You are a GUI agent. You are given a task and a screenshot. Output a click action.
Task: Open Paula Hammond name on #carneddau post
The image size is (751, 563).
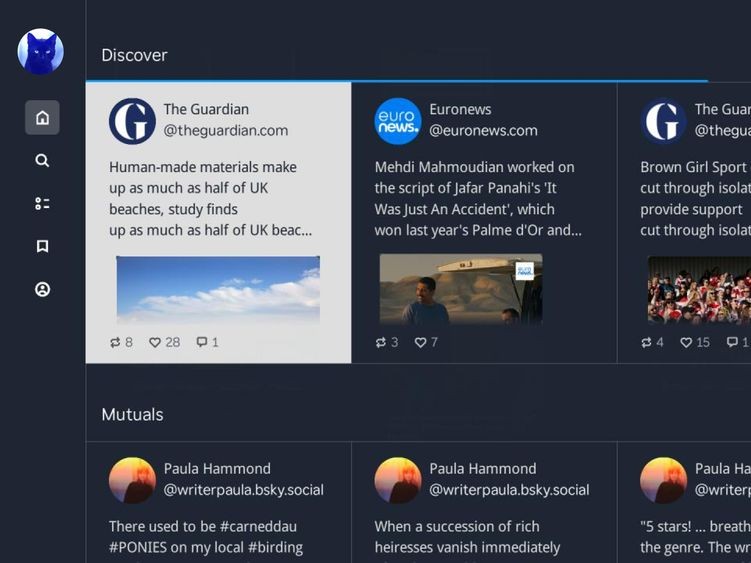(x=217, y=469)
